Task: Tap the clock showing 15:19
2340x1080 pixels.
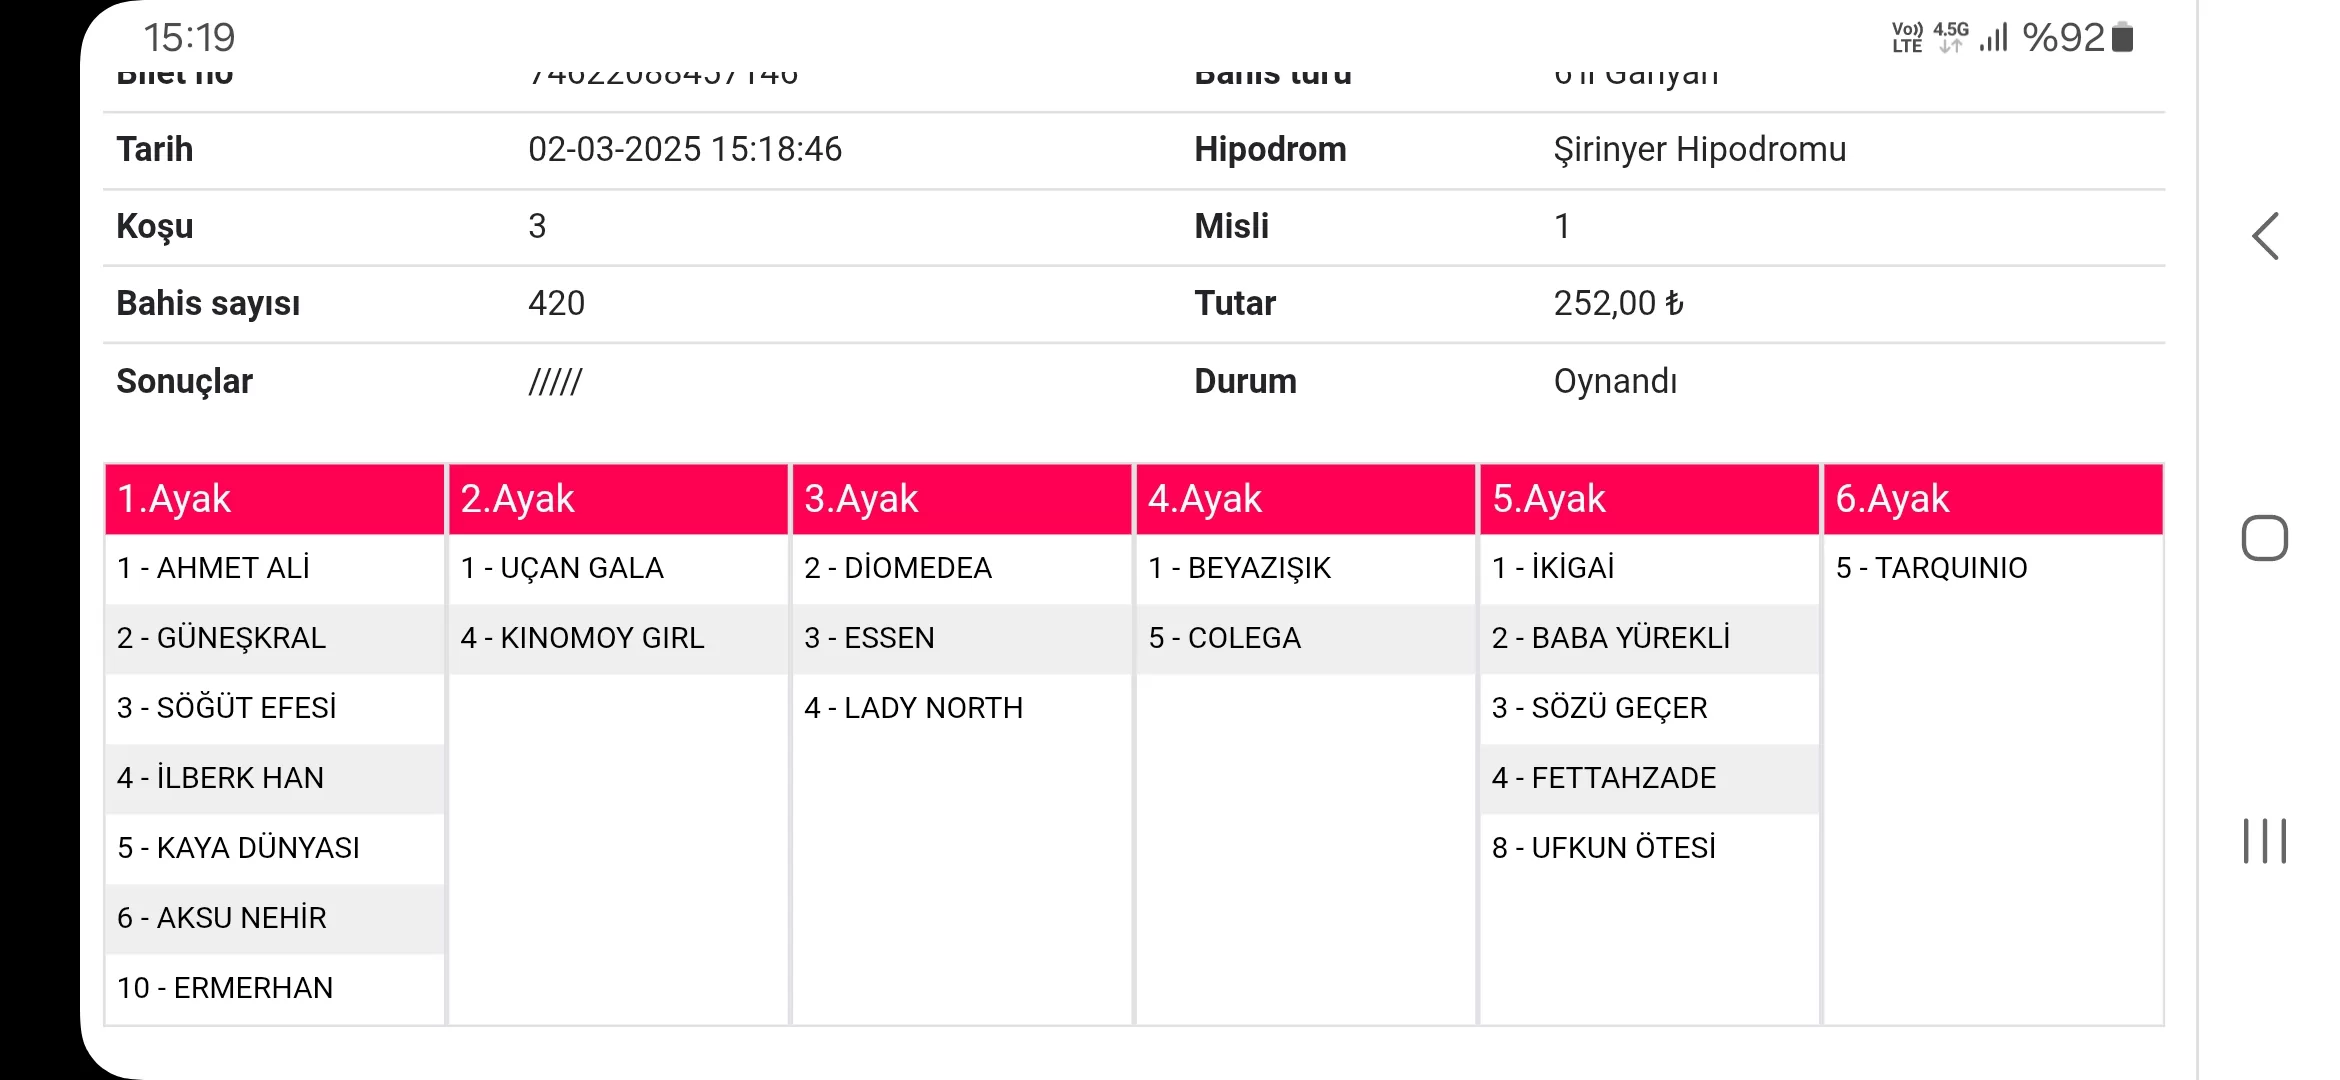Action: coord(189,38)
